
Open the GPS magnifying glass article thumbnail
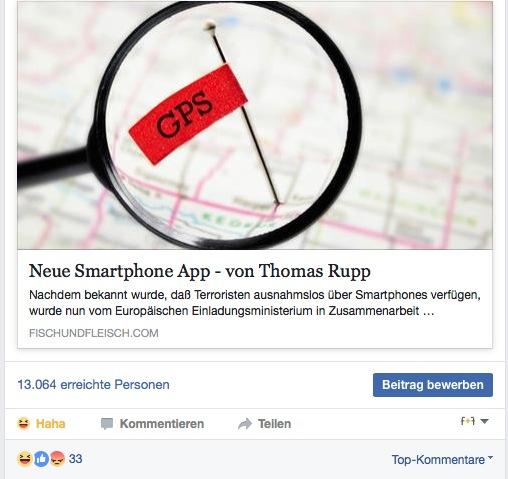(255, 125)
